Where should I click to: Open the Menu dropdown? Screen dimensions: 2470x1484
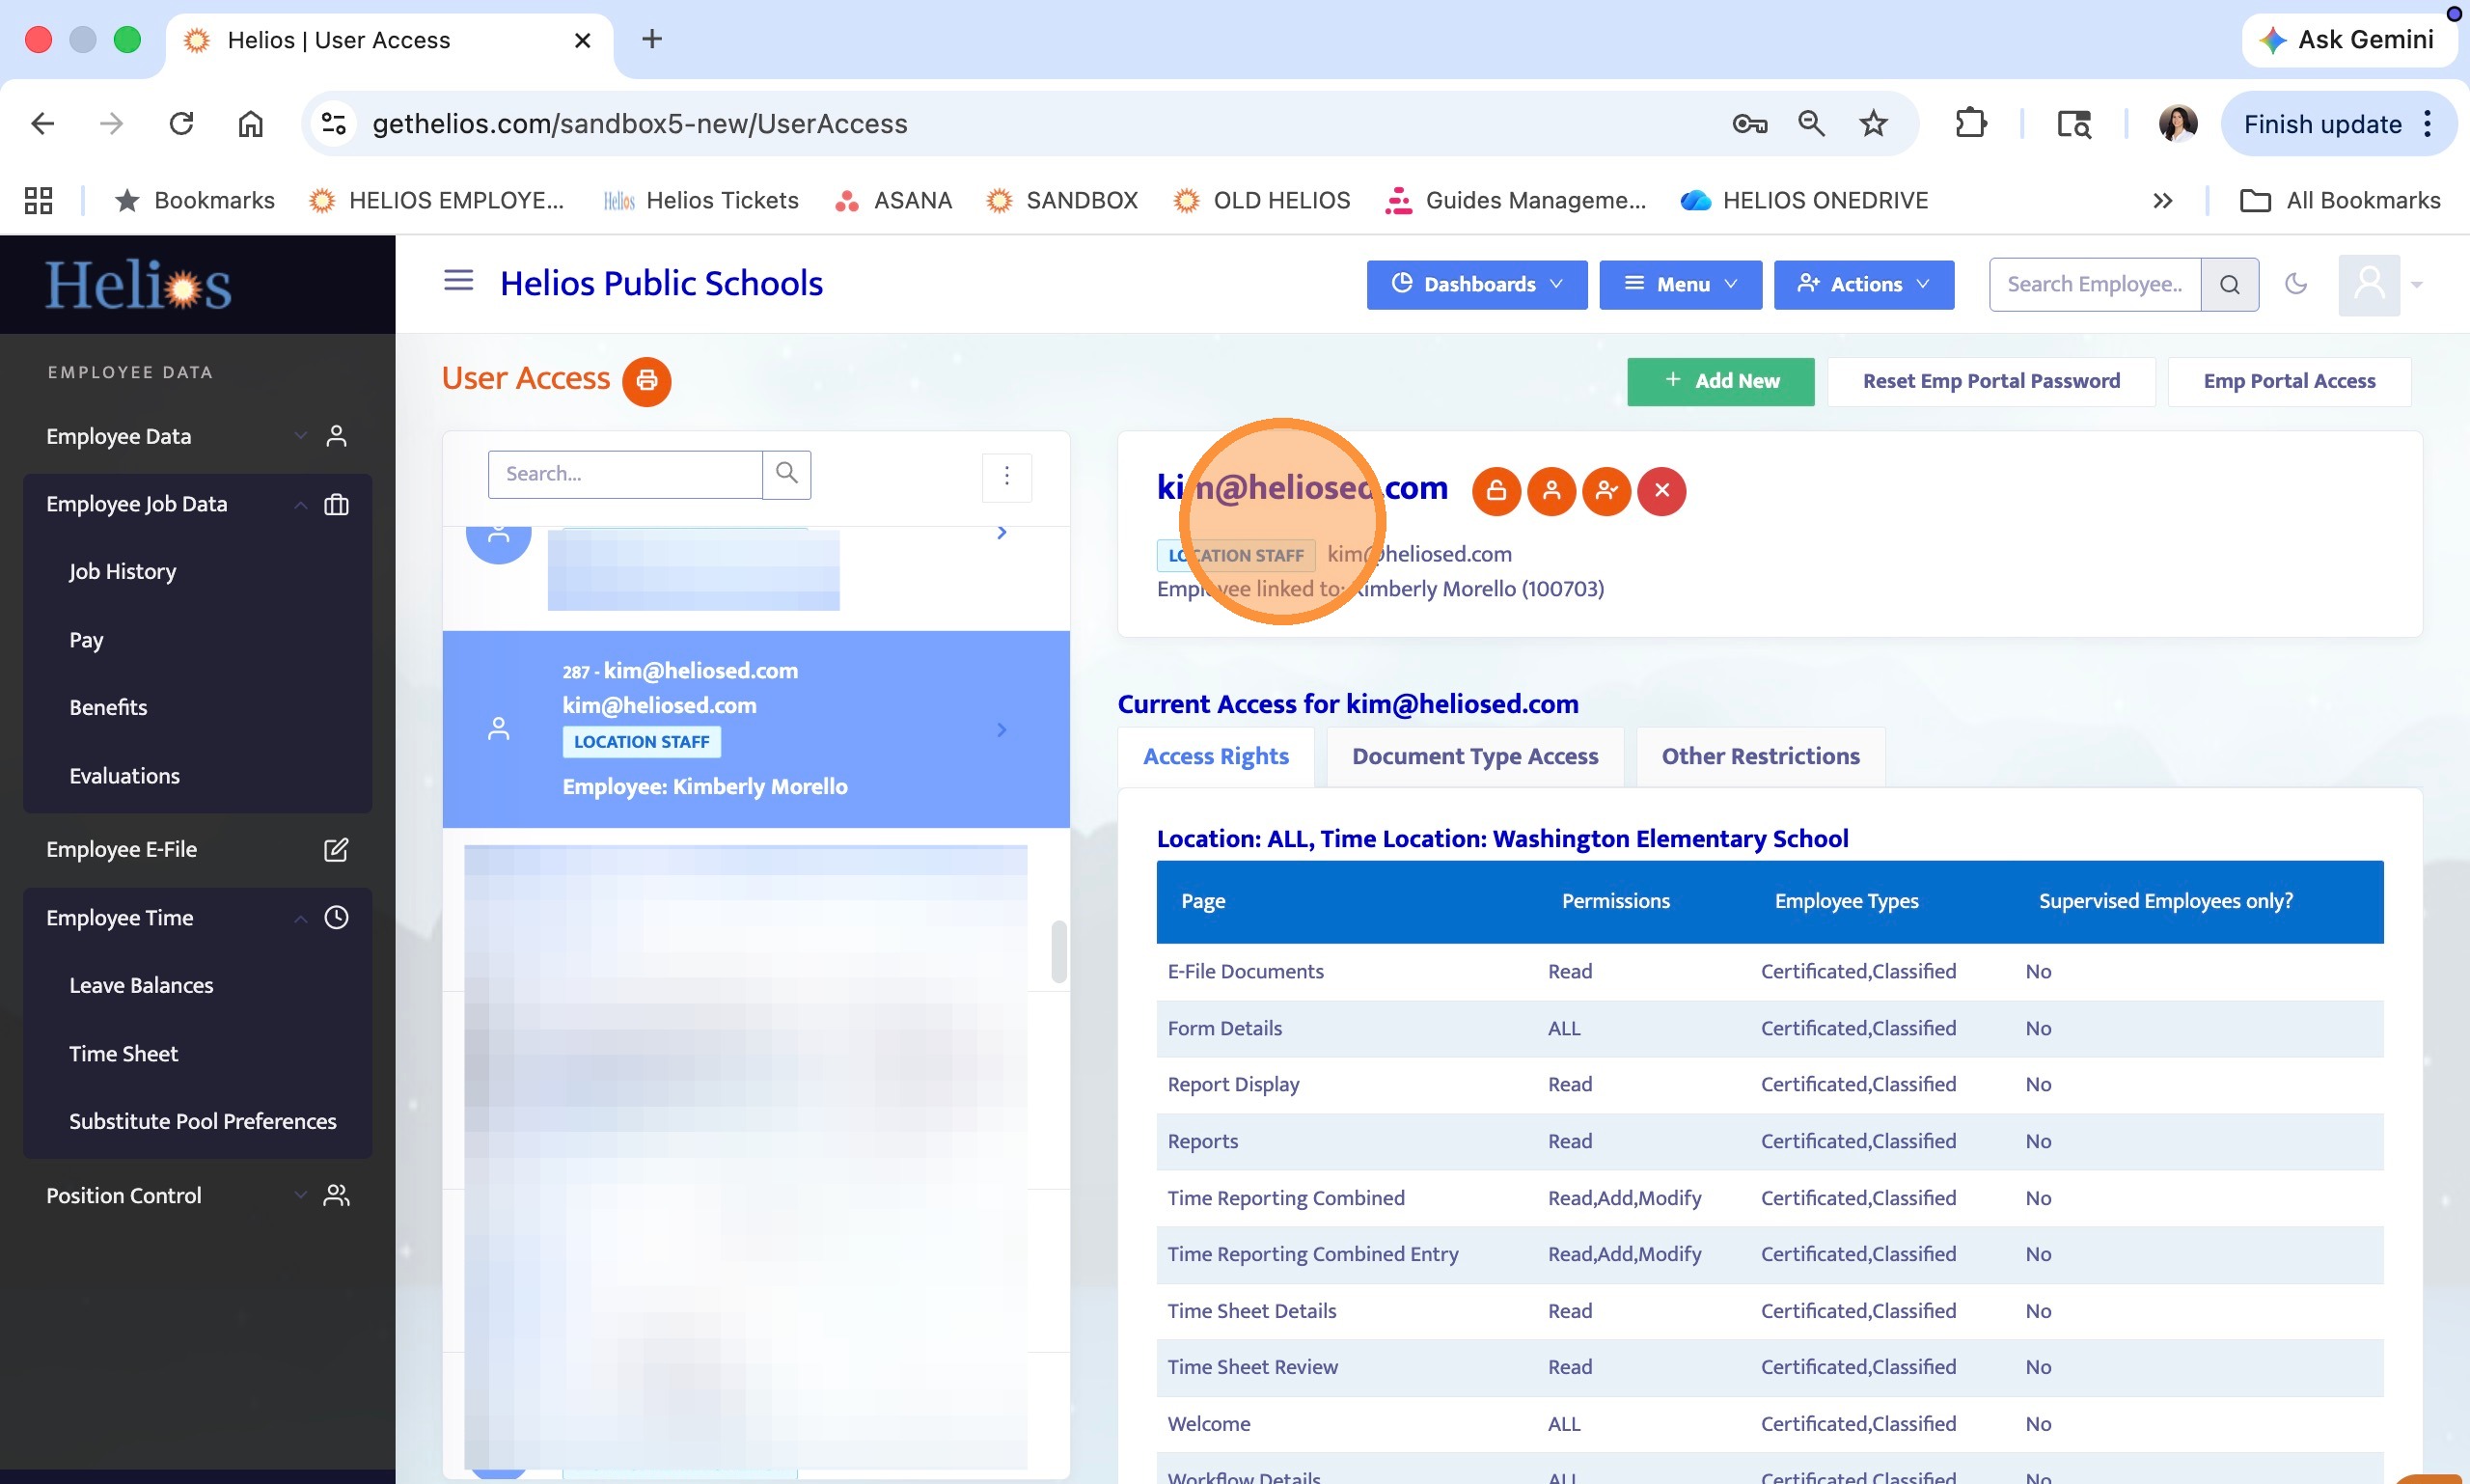1680,285
